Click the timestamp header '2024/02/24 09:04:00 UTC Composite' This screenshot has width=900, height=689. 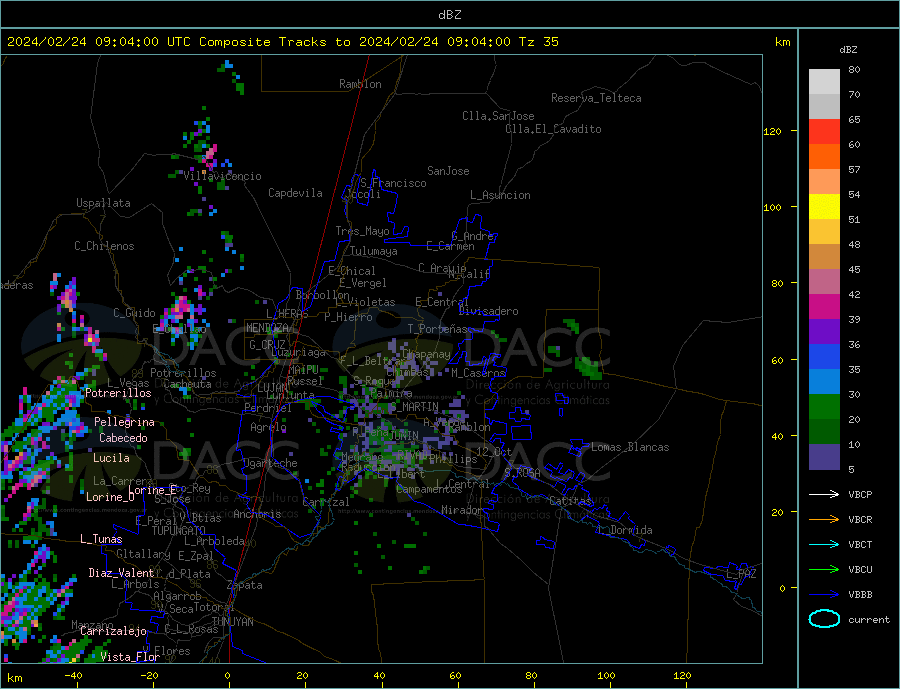click(138, 42)
